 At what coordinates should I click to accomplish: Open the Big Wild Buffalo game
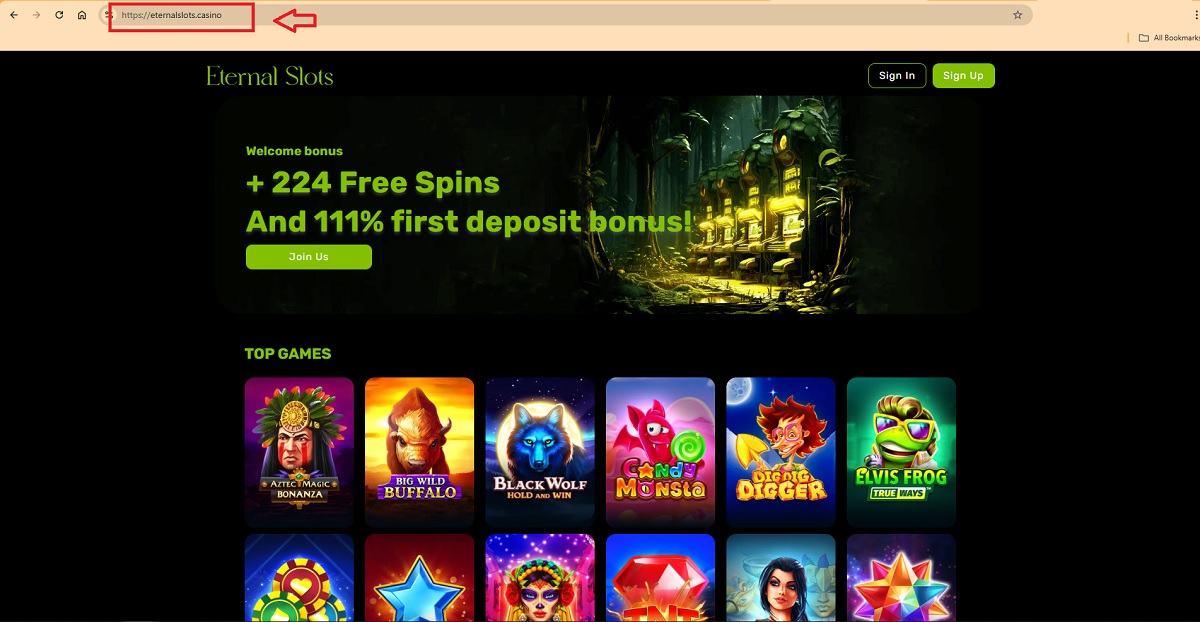pyautogui.click(x=419, y=452)
